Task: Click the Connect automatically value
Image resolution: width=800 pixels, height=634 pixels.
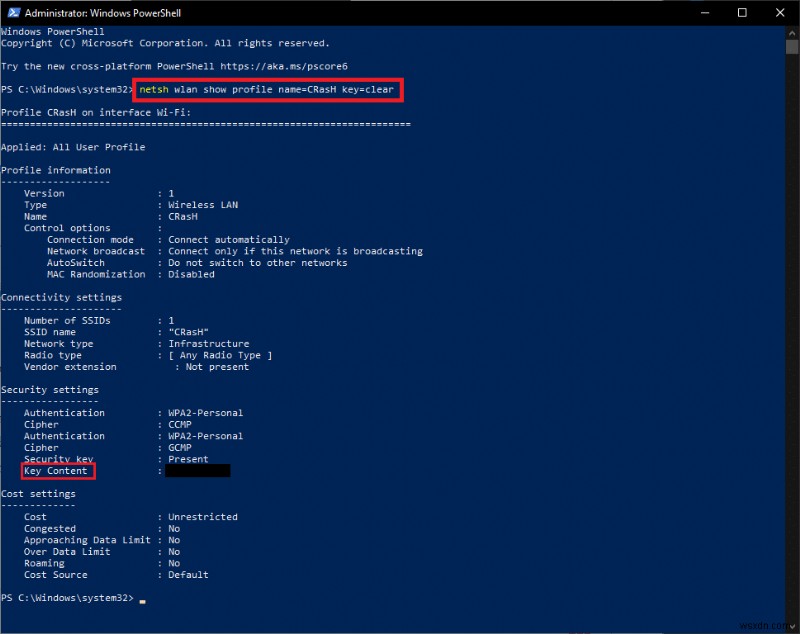Action: [x=228, y=240]
